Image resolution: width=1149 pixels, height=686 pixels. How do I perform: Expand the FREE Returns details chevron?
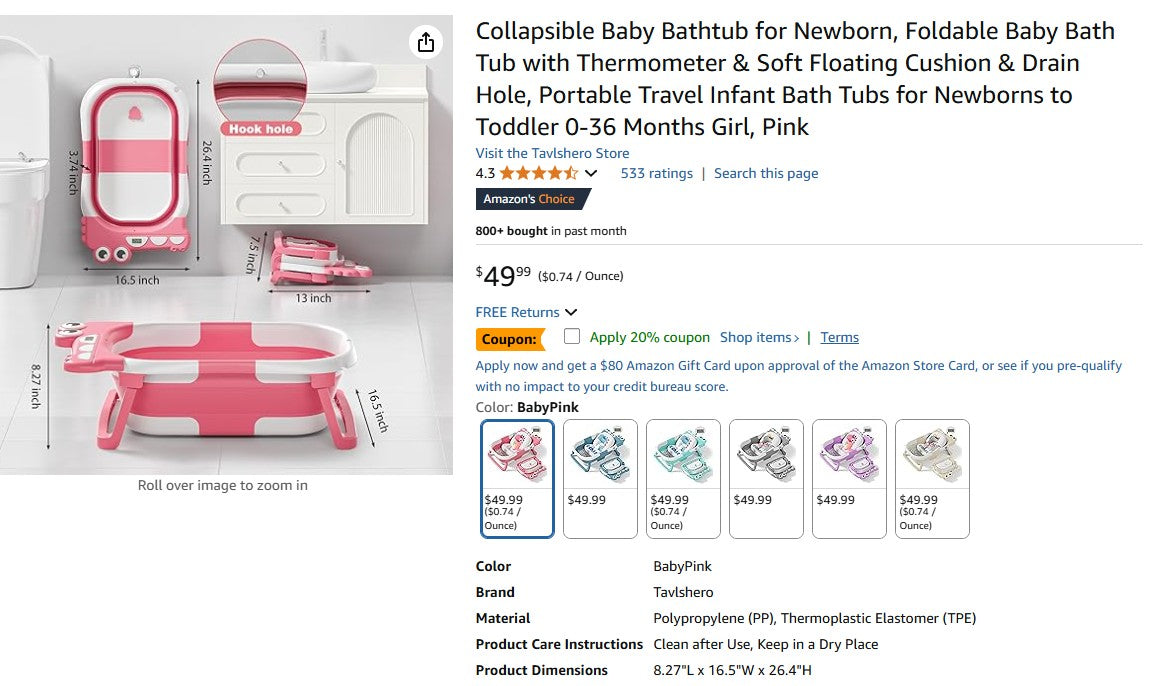[x=570, y=312]
